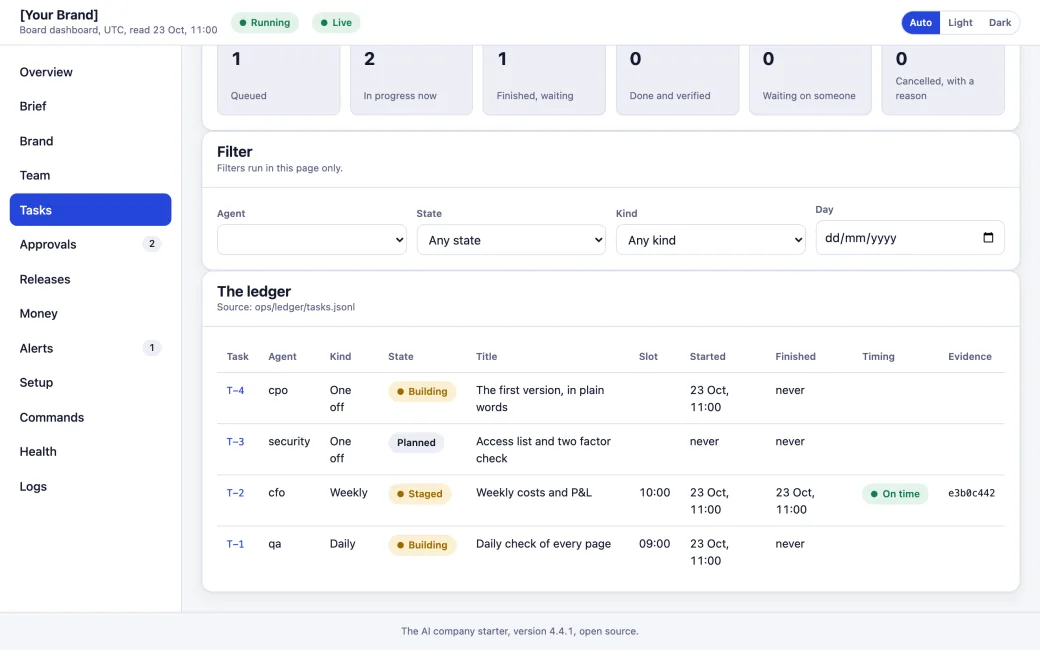Click the [Your Brand] header title
Viewport: 1040px width, 650px height.
59,15
